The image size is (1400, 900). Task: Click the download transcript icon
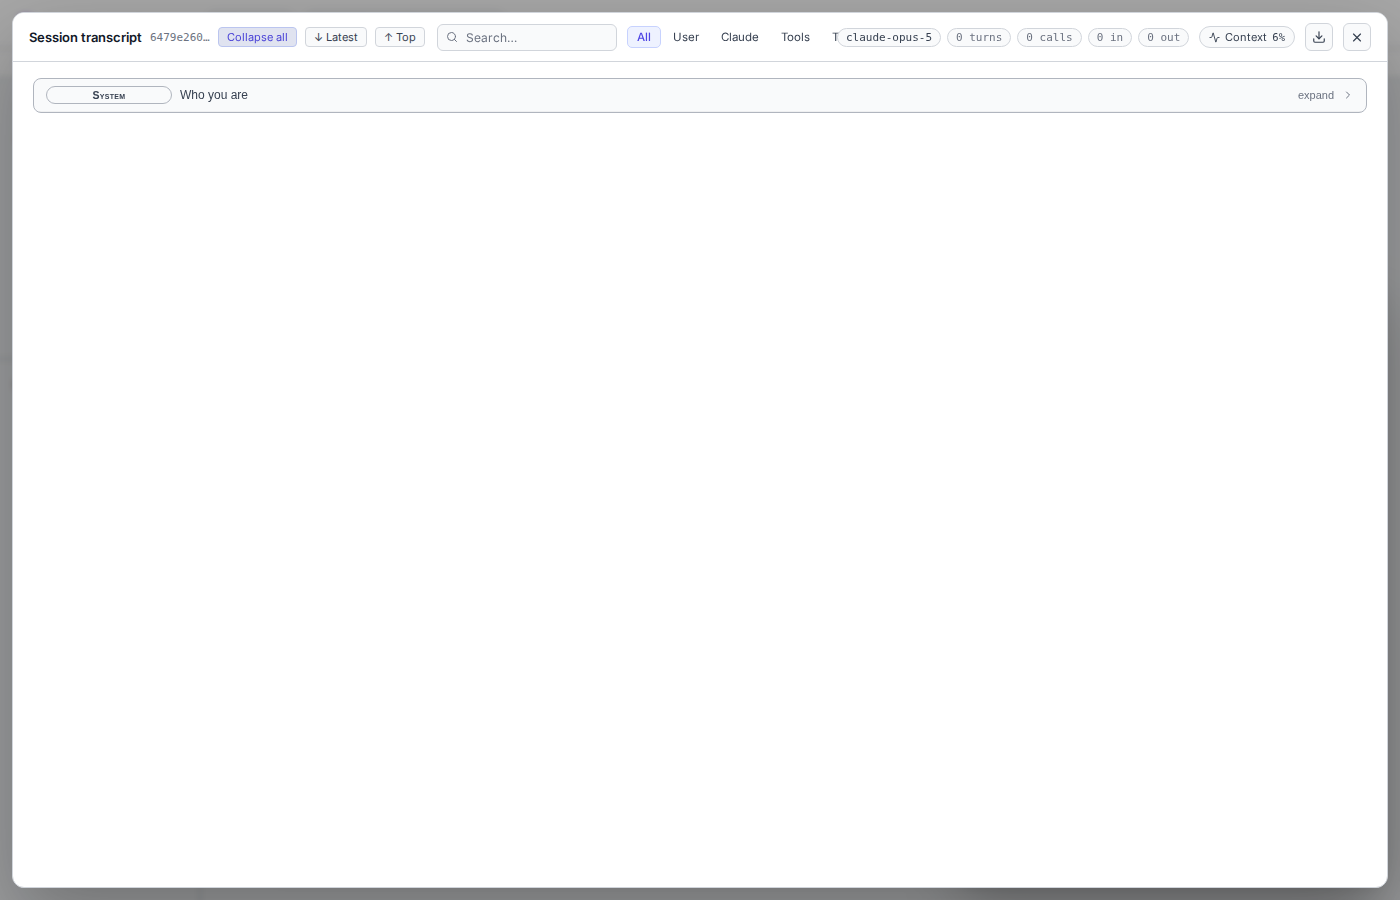point(1319,37)
